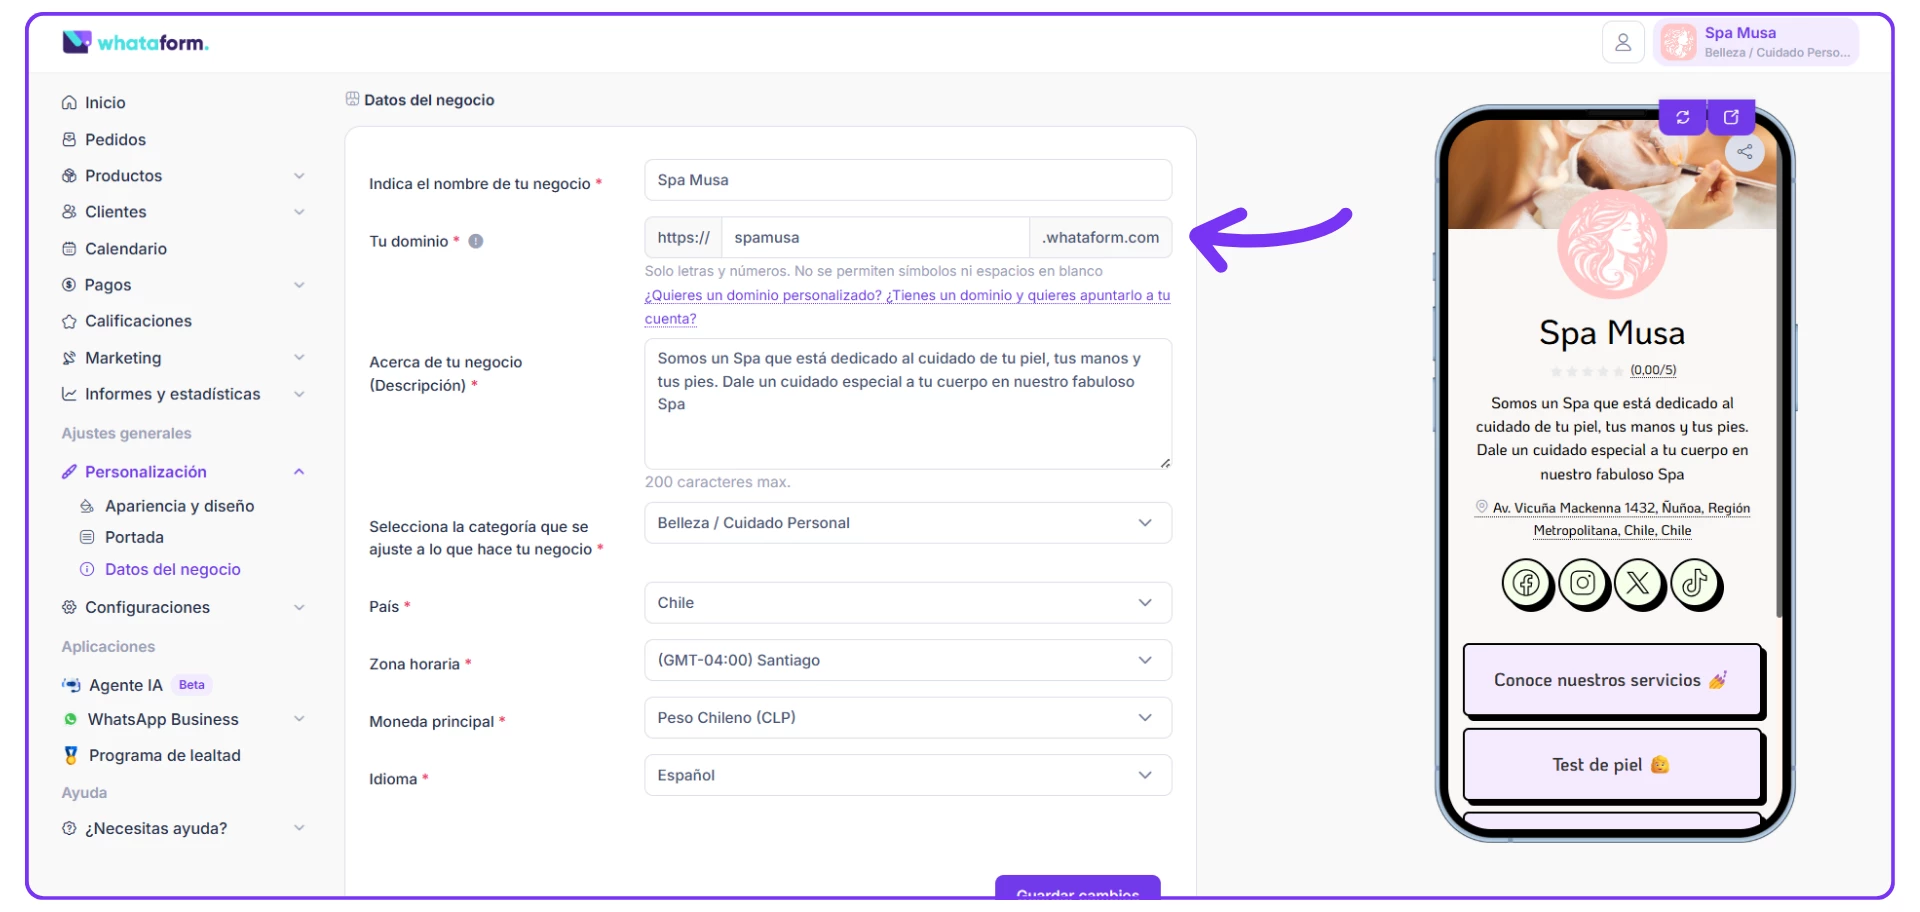The height and width of the screenshot is (912, 1920).
Task: Click the X social icon in preview
Action: coord(1638,583)
